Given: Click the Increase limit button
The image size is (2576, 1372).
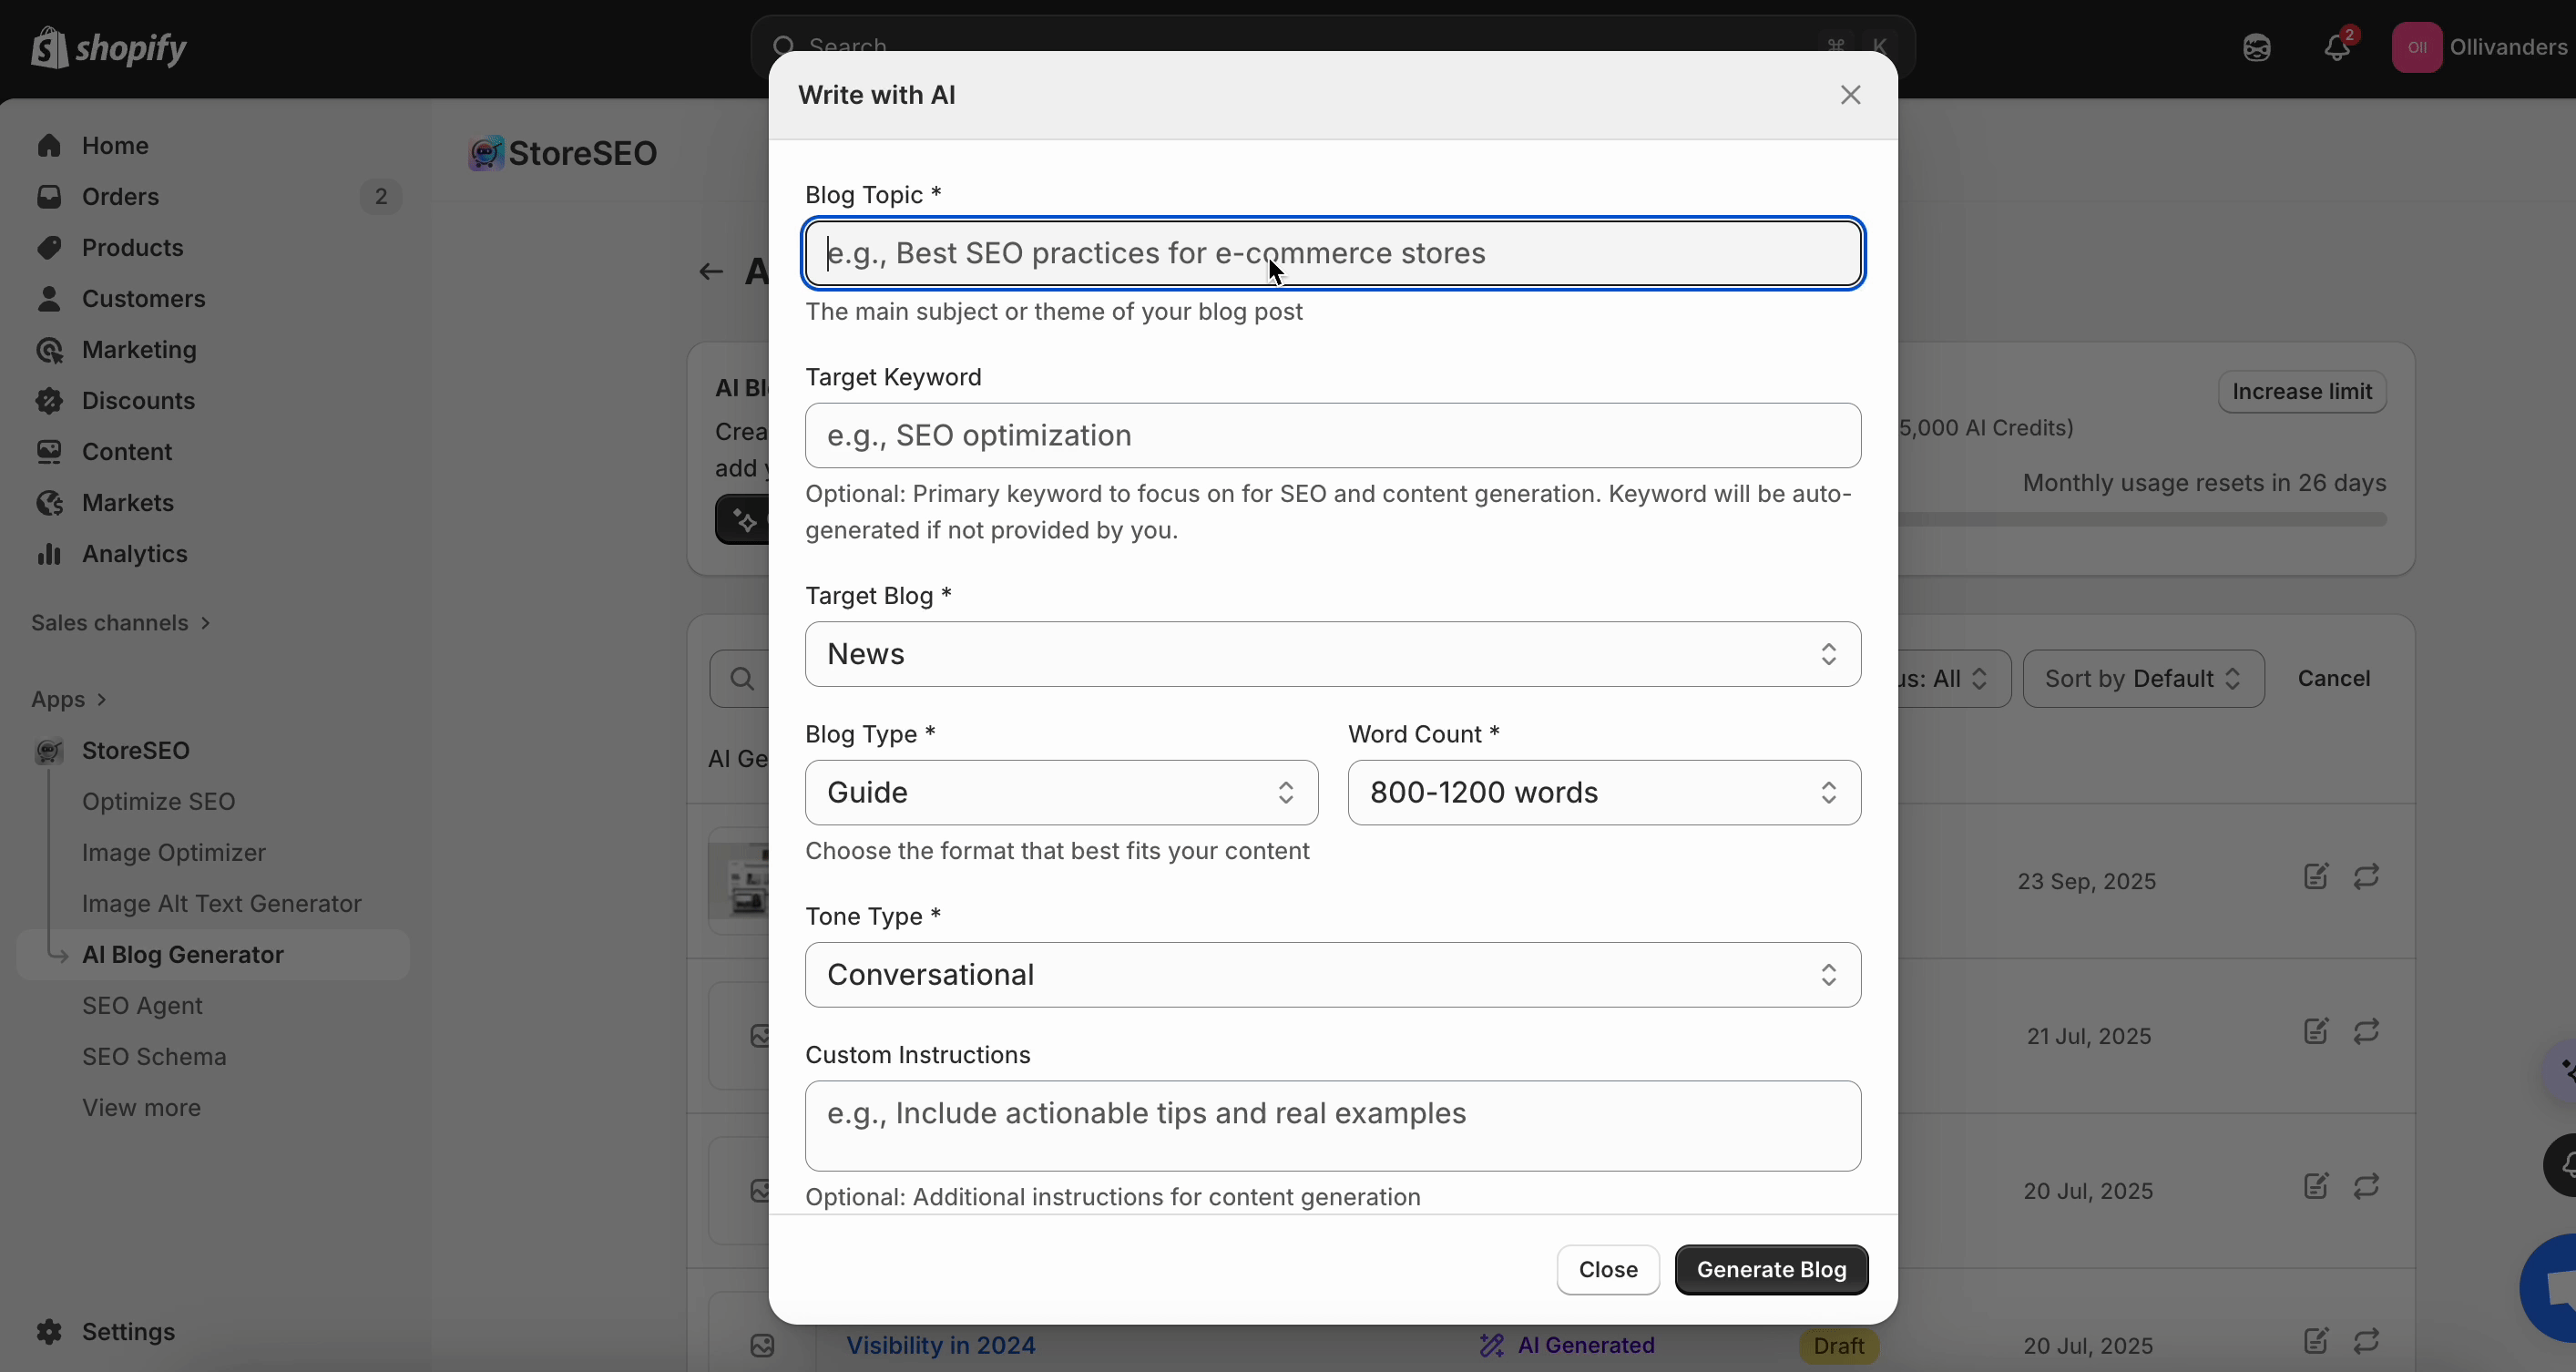Looking at the screenshot, I should tap(2302, 392).
